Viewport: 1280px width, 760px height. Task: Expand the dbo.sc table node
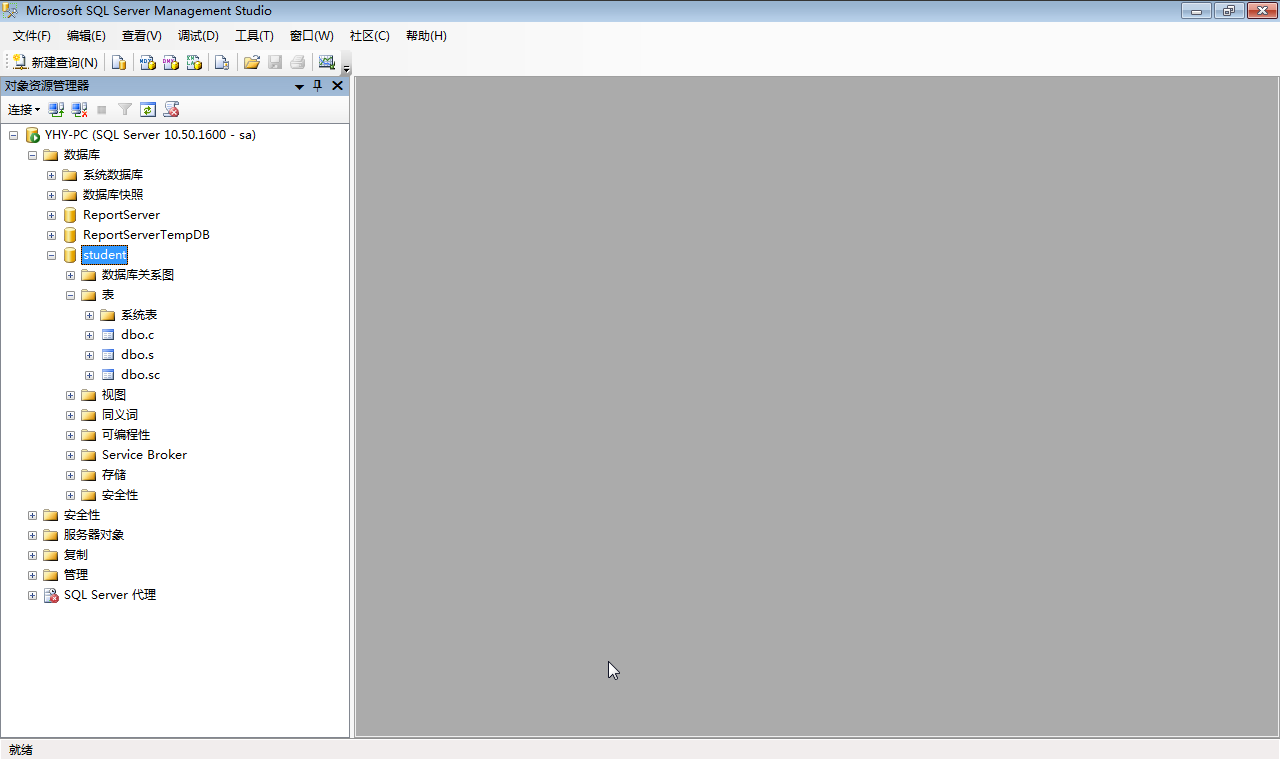(89, 375)
